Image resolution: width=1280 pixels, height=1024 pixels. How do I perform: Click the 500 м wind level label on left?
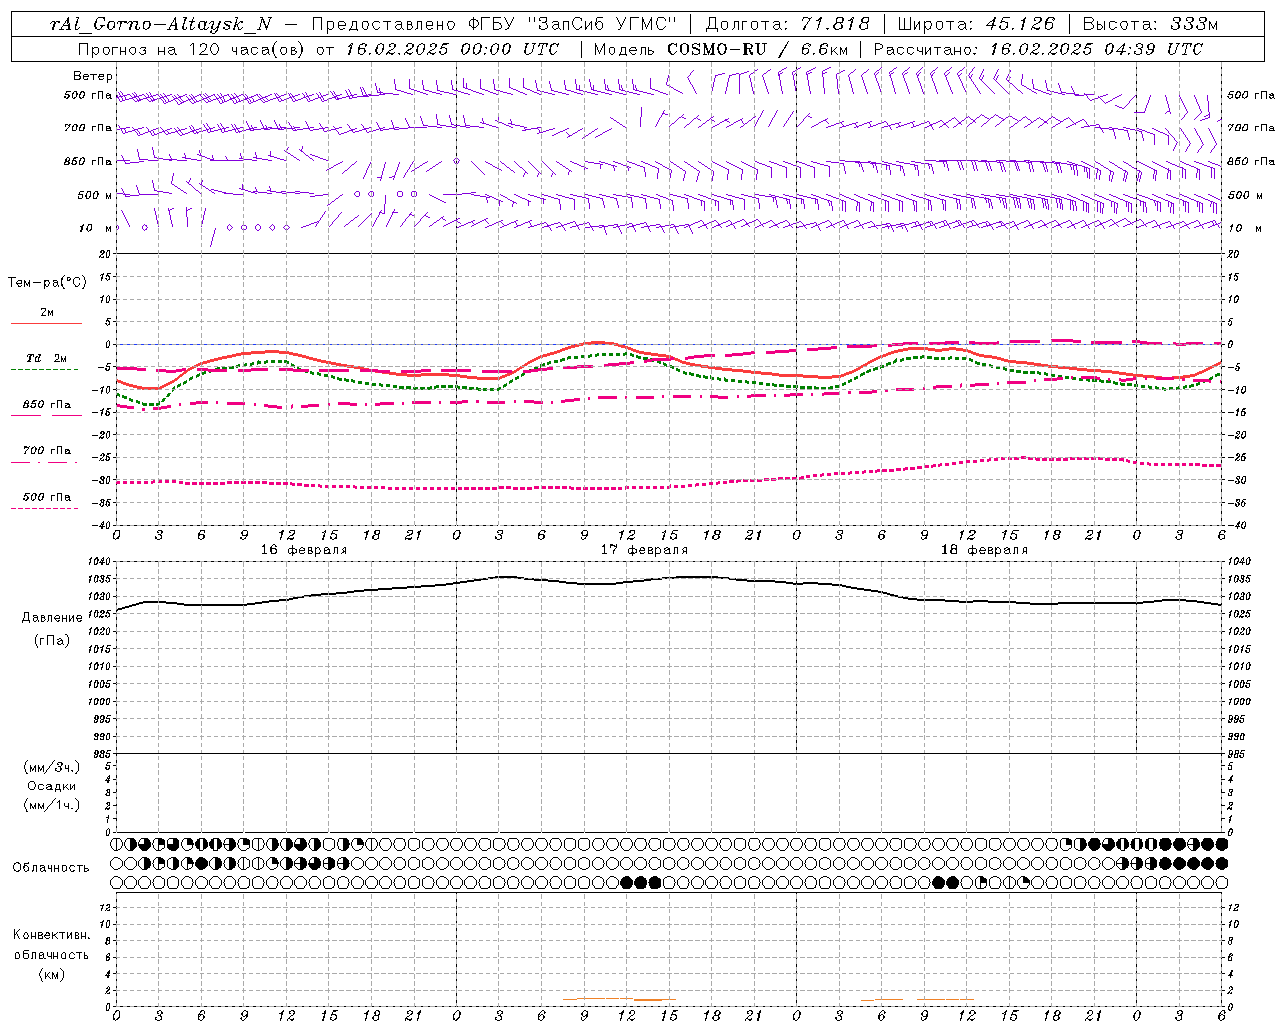pos(96,195)
